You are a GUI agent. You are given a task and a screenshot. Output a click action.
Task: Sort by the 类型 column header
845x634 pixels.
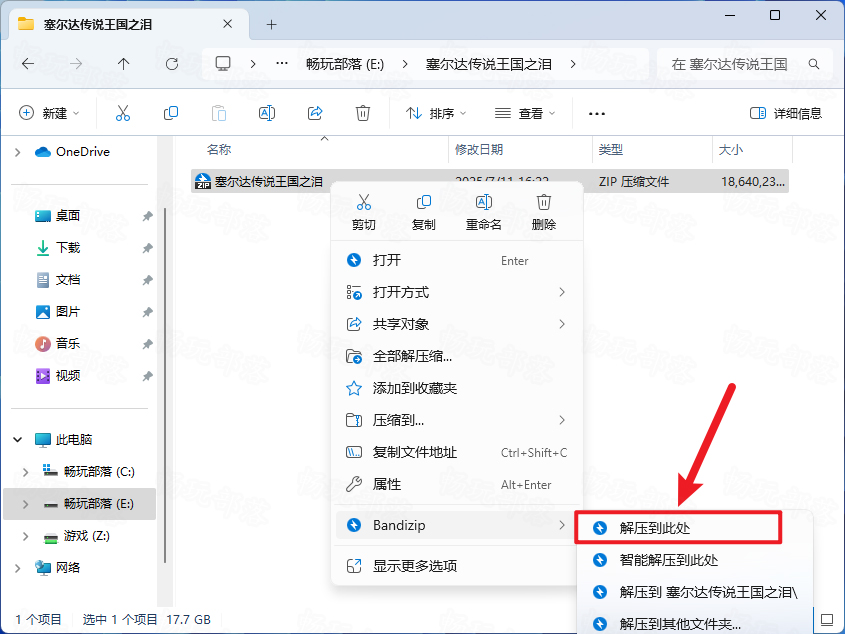611,149
